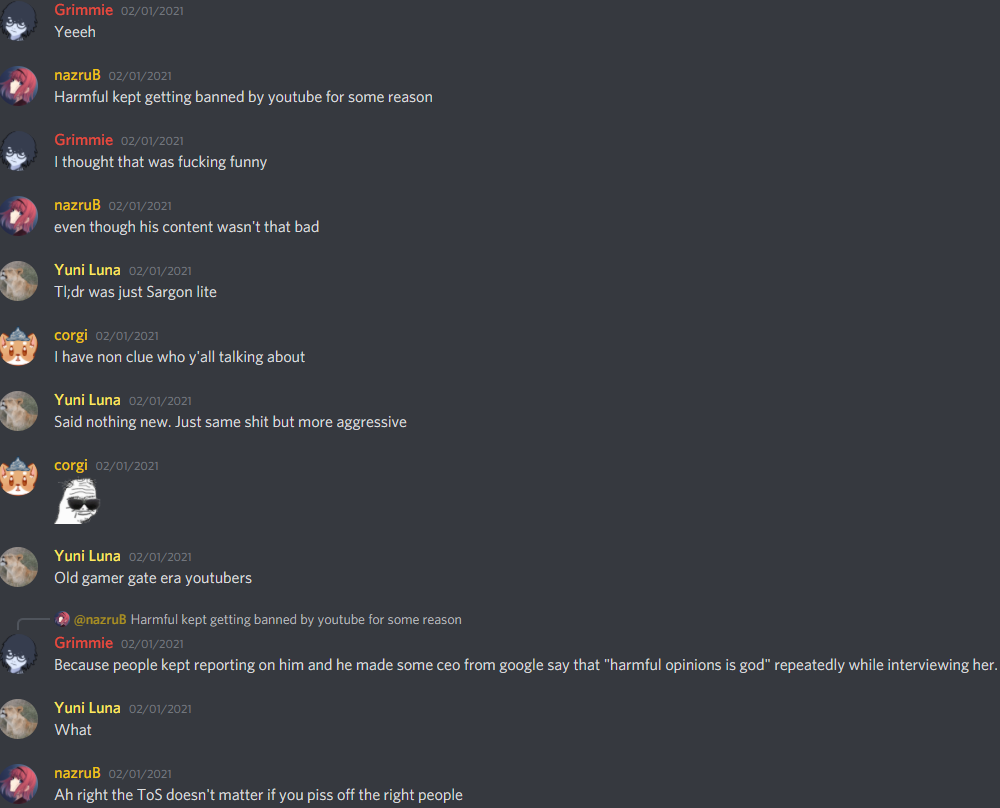Open corgi's avatar next to non clue message

coord(18,346)
